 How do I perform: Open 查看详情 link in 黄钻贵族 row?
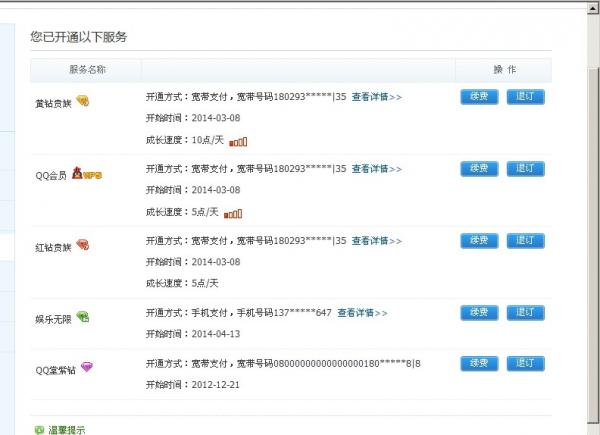point(377,97)
